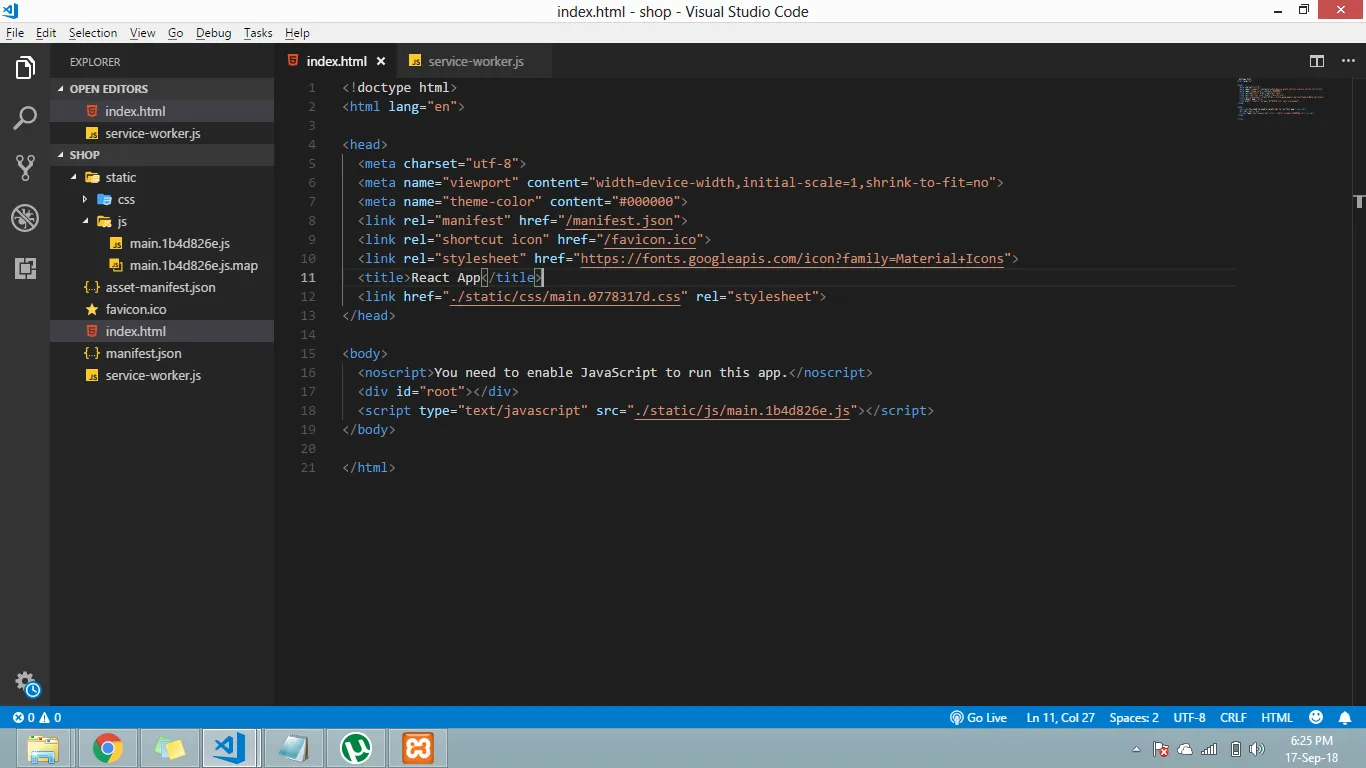The height and width of the screenshot is (768, 1366).
Task: Open the Source Control view
Action: tap(25, 167)
